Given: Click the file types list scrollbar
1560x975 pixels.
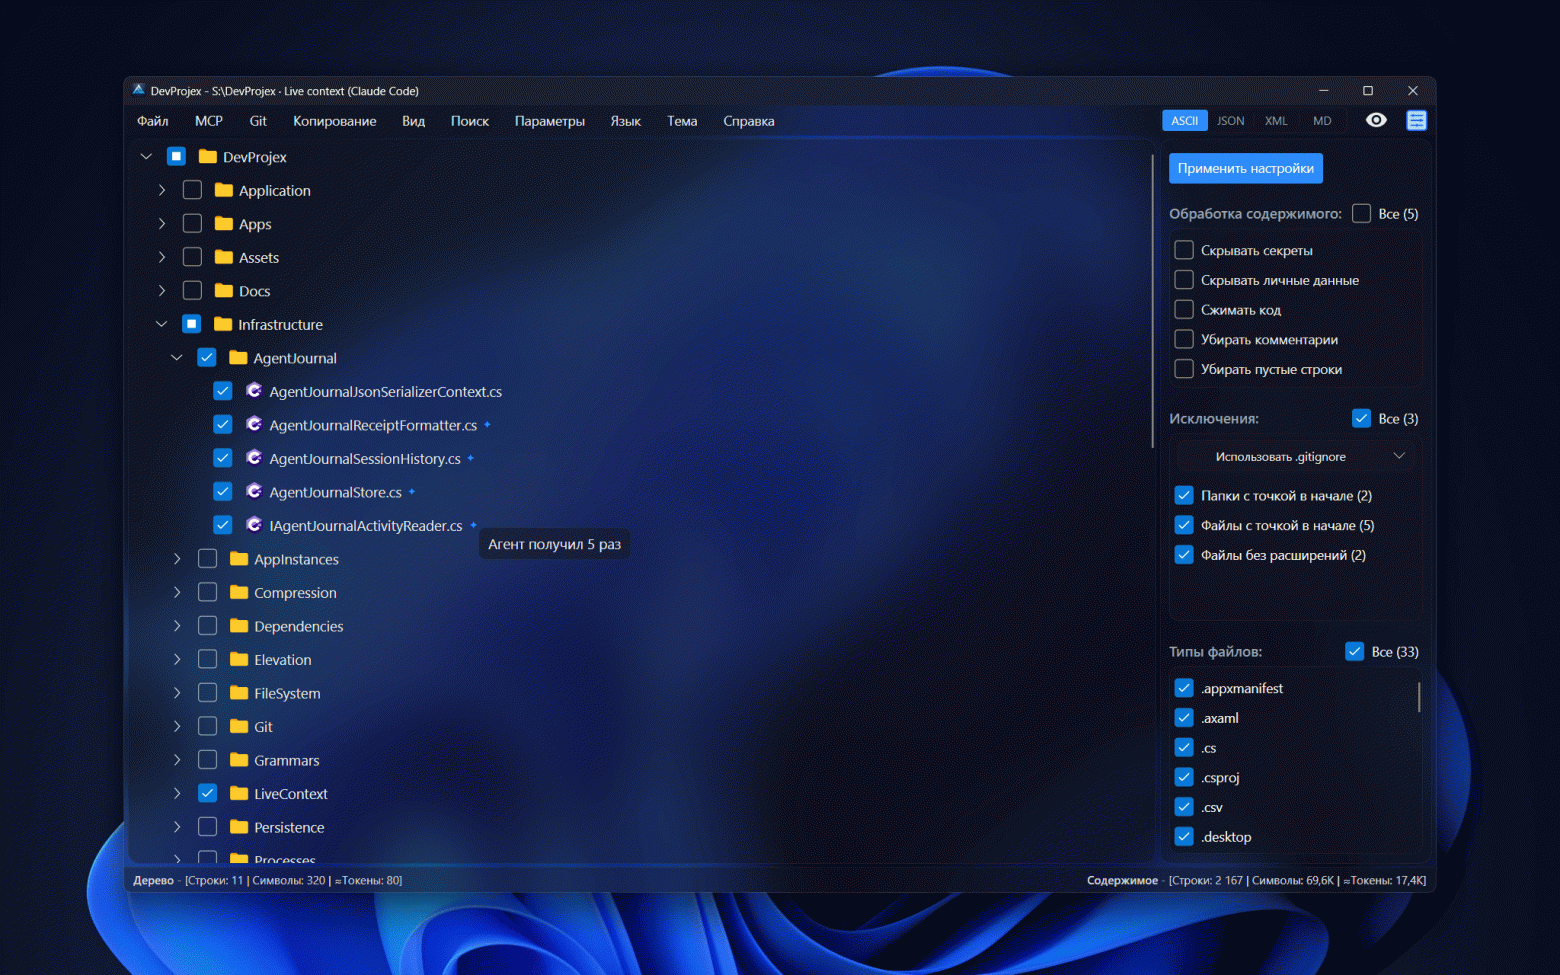Looking at the screenshot, I should tap(1419, 696).
